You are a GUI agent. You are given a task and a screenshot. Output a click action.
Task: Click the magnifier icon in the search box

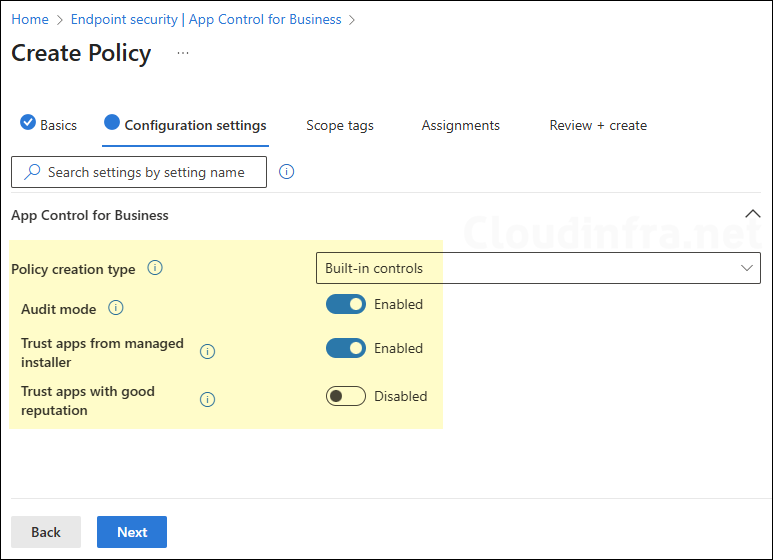(x=33, y=172)
